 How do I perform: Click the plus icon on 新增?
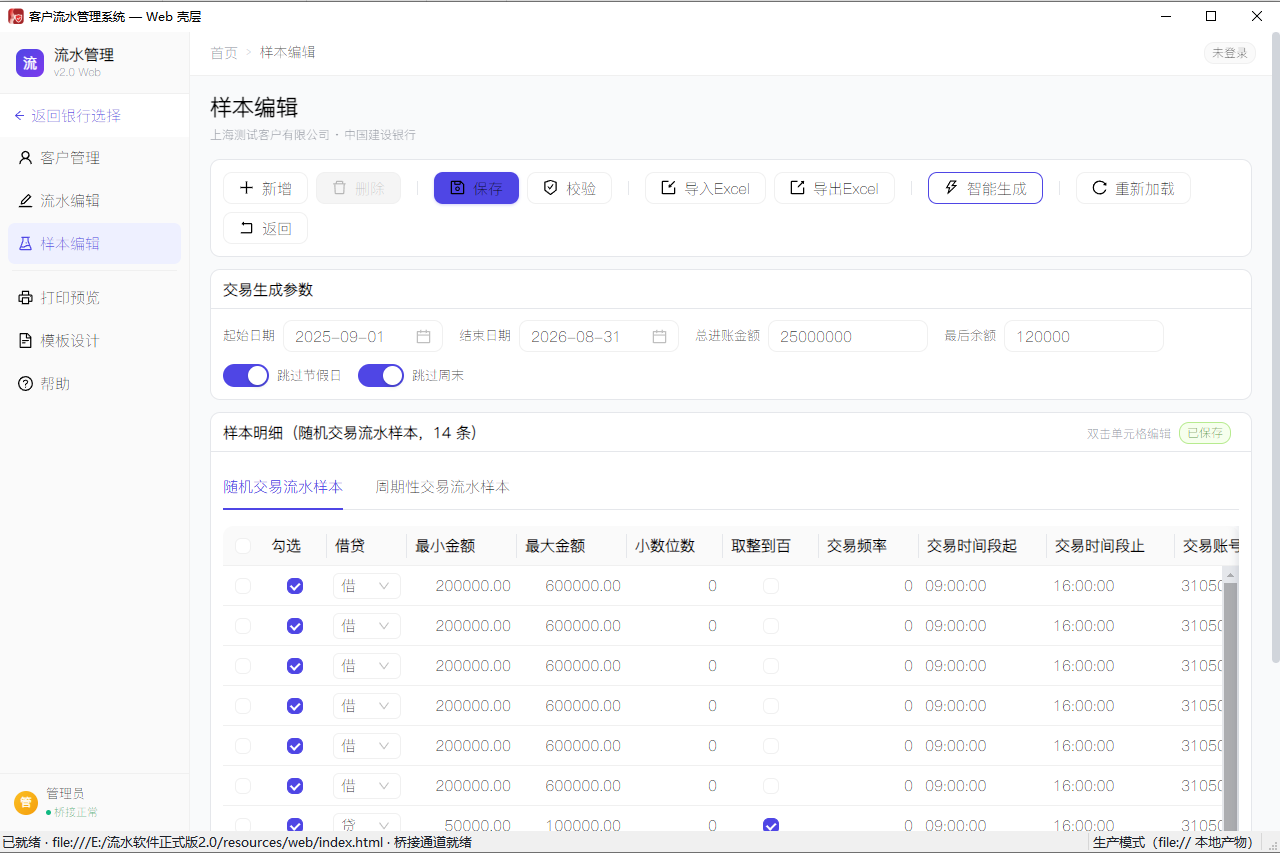coord(246,188)
